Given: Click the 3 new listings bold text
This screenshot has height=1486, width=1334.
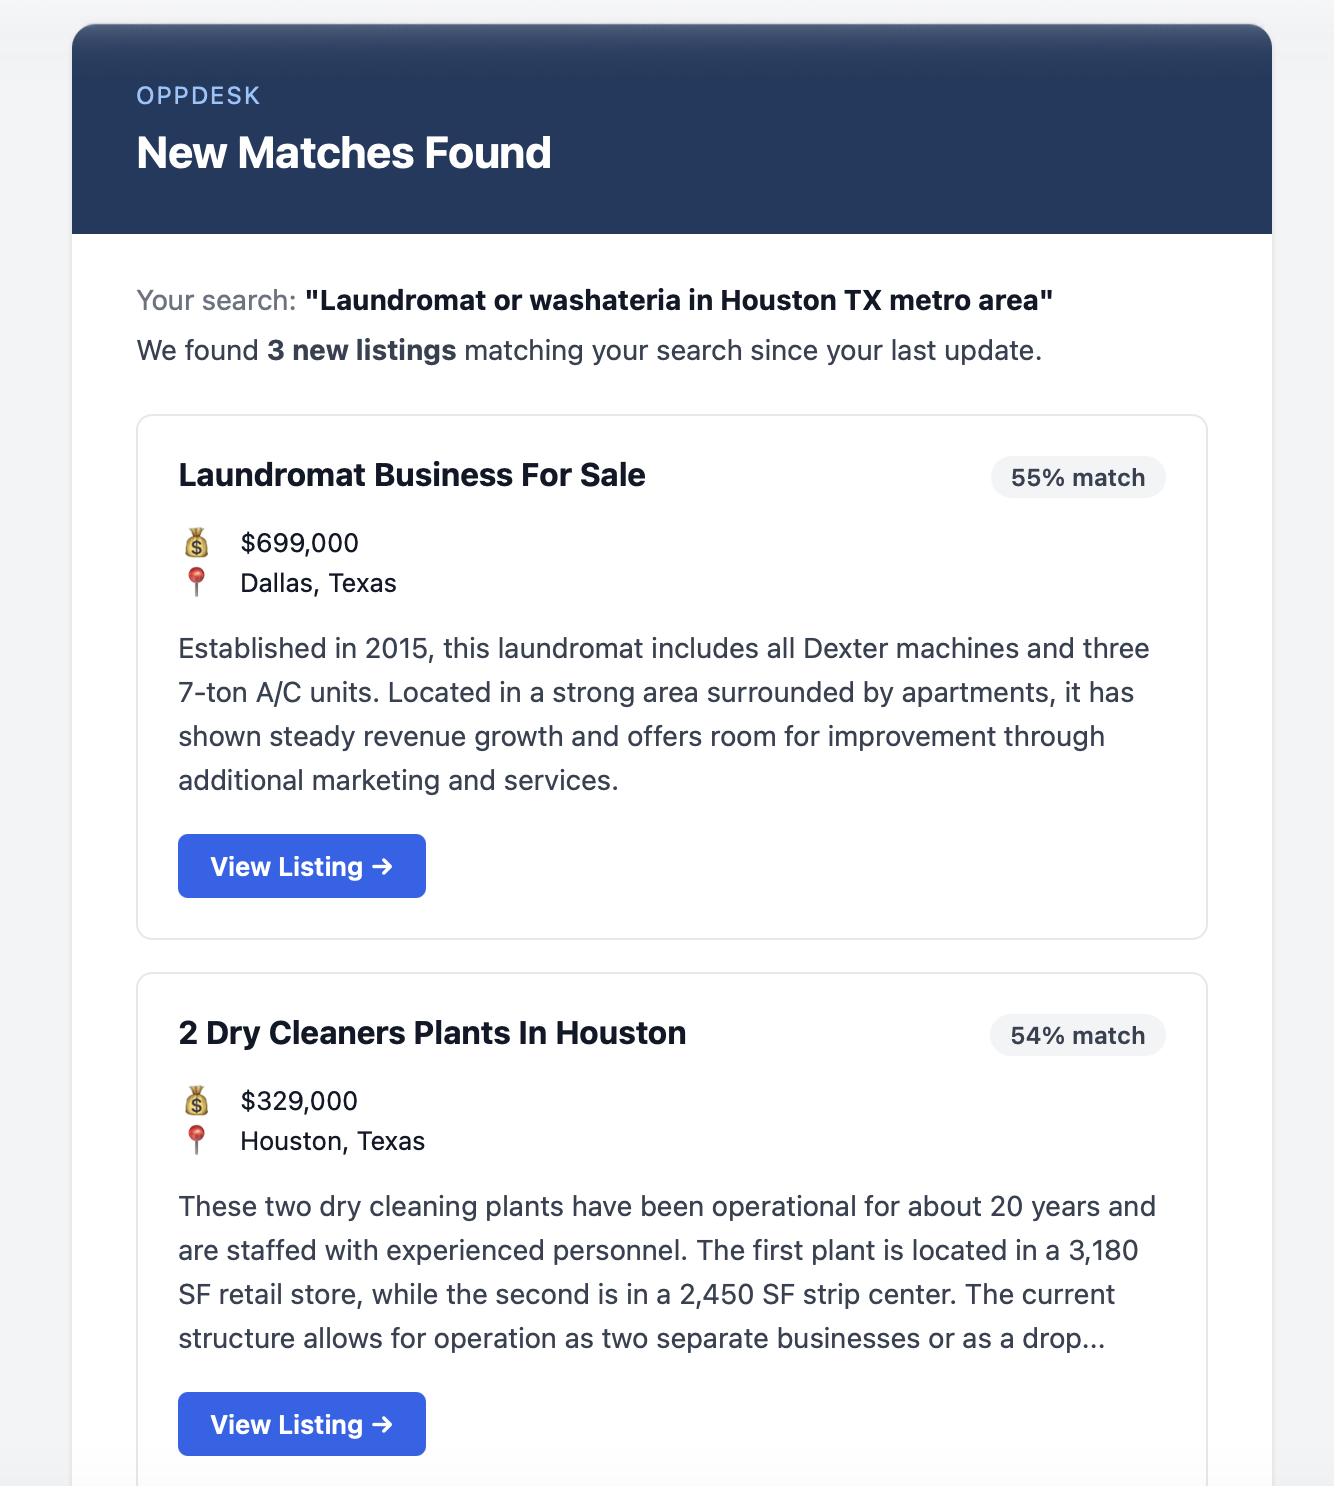Looking at the screenshot, I should tap(362, 350).
